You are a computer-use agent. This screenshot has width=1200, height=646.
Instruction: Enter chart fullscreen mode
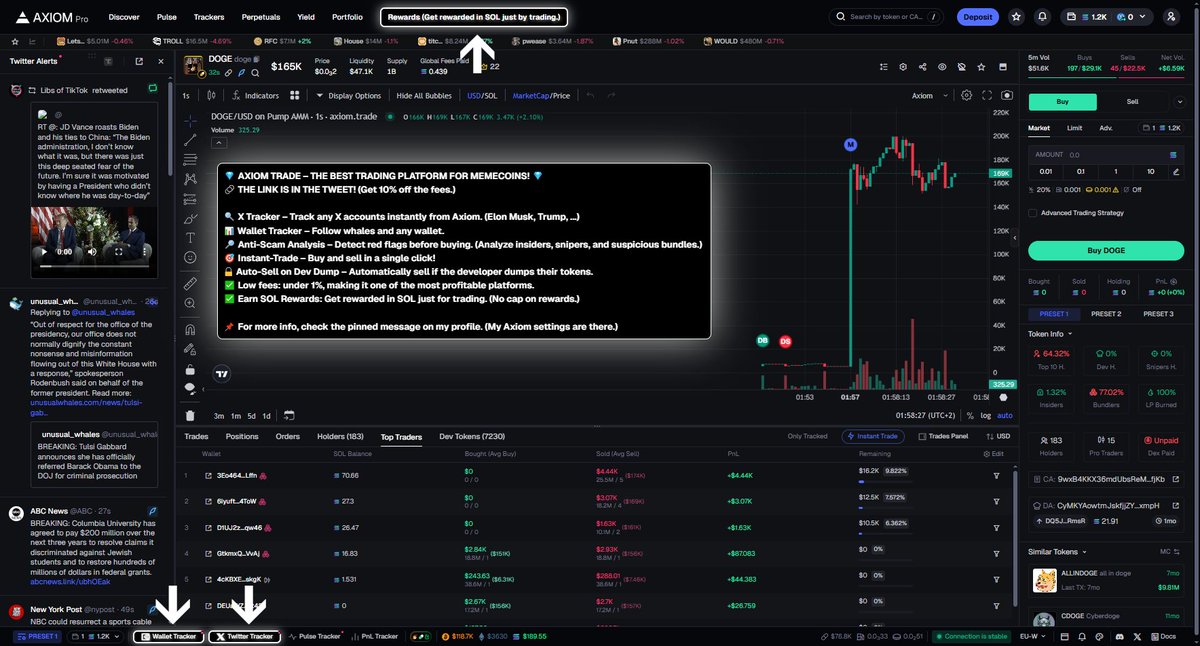point(988,96)
